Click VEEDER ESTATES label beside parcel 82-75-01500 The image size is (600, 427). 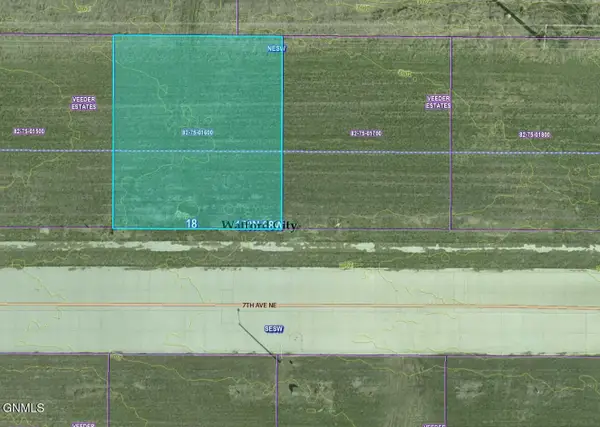coord(84,103)
